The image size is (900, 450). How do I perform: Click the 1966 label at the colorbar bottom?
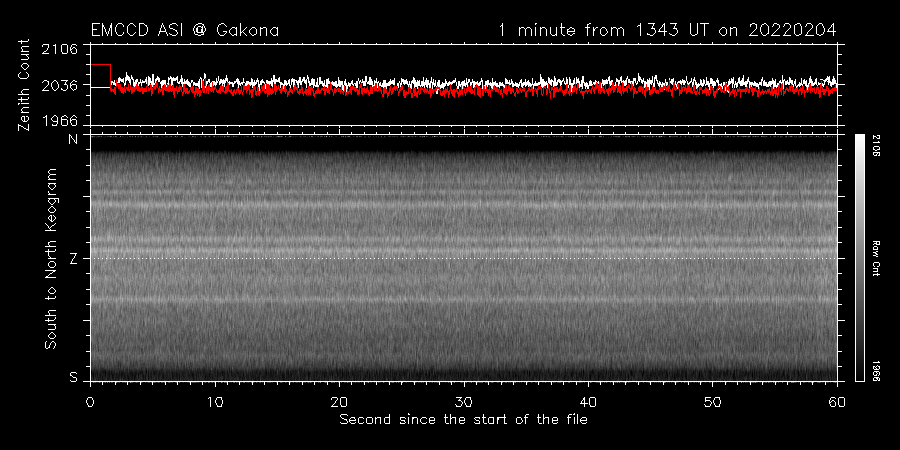click(876, 371)
